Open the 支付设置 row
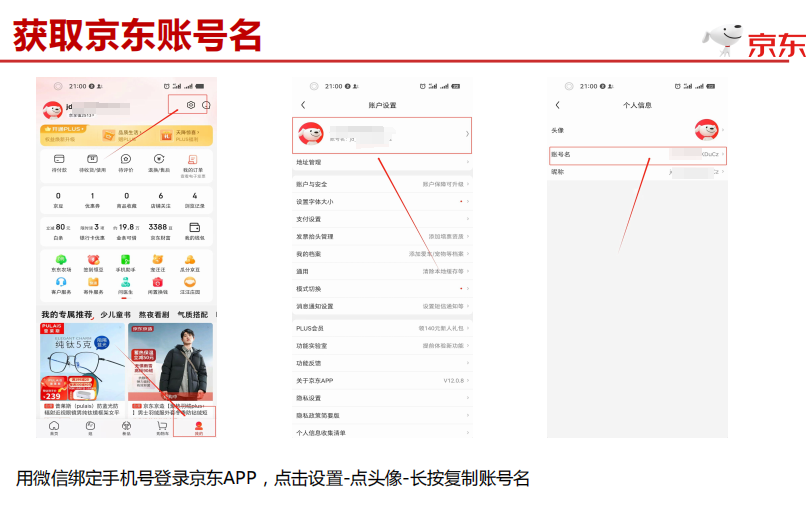 382,219
